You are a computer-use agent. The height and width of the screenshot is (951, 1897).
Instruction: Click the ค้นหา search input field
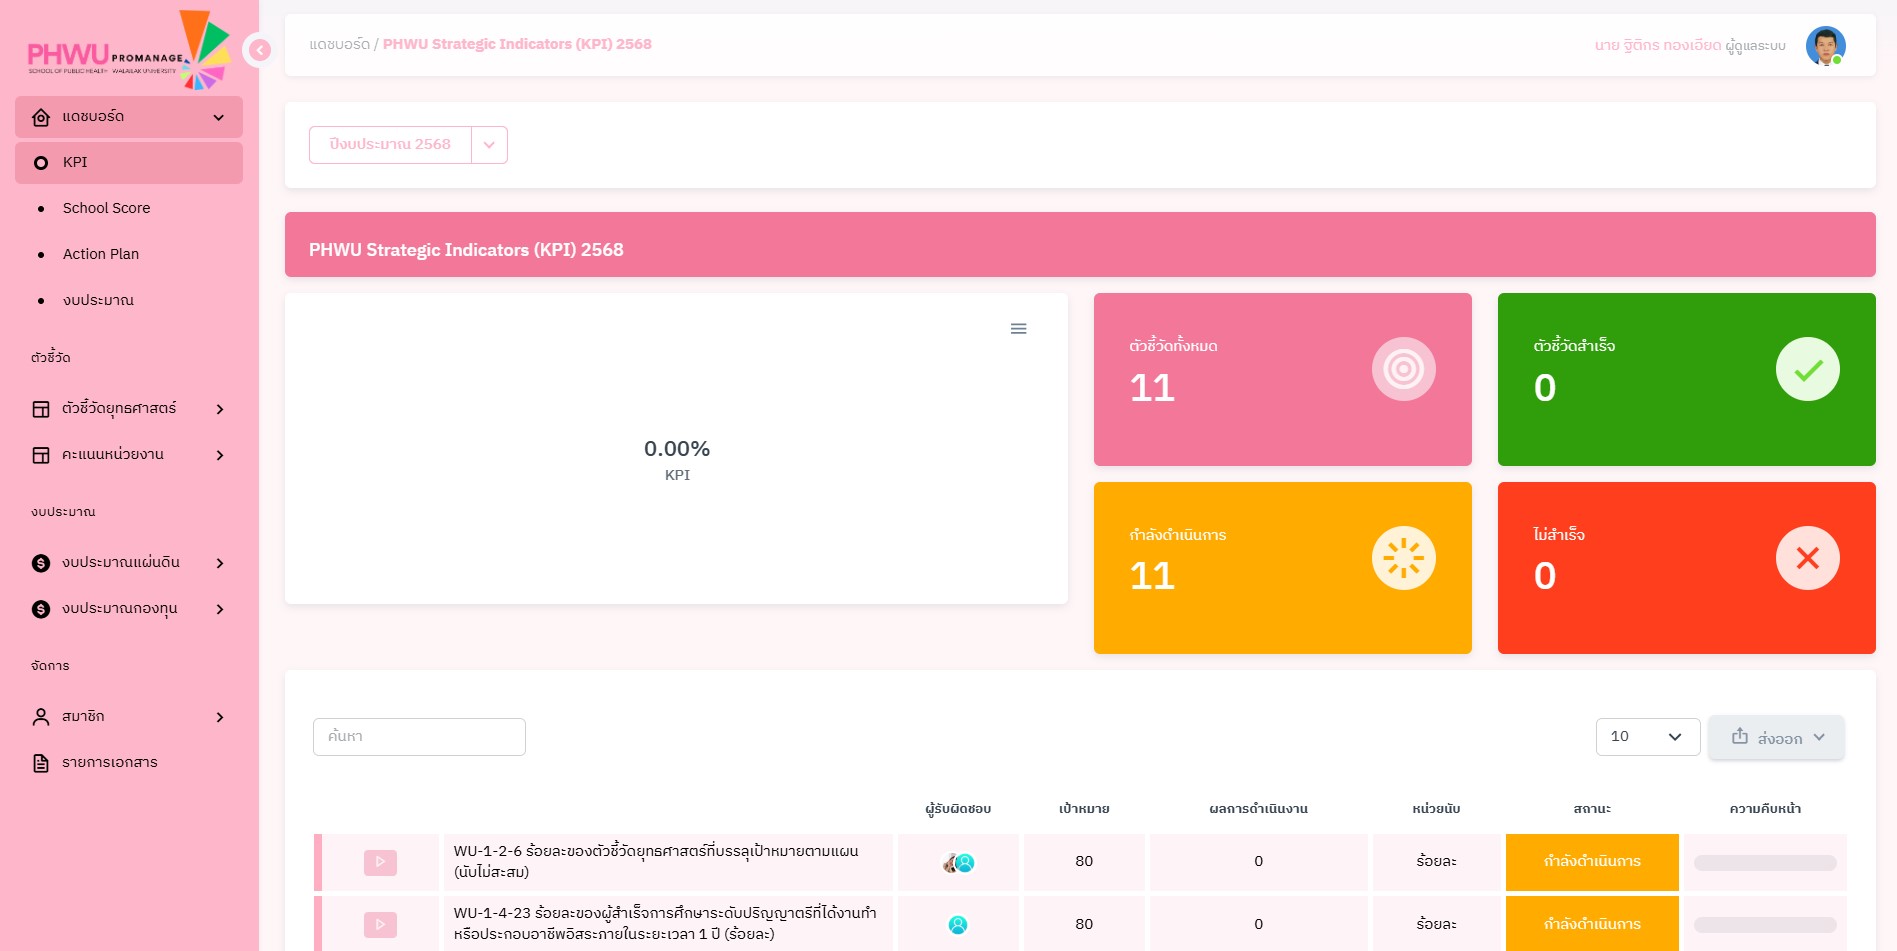tap(419, 737)
